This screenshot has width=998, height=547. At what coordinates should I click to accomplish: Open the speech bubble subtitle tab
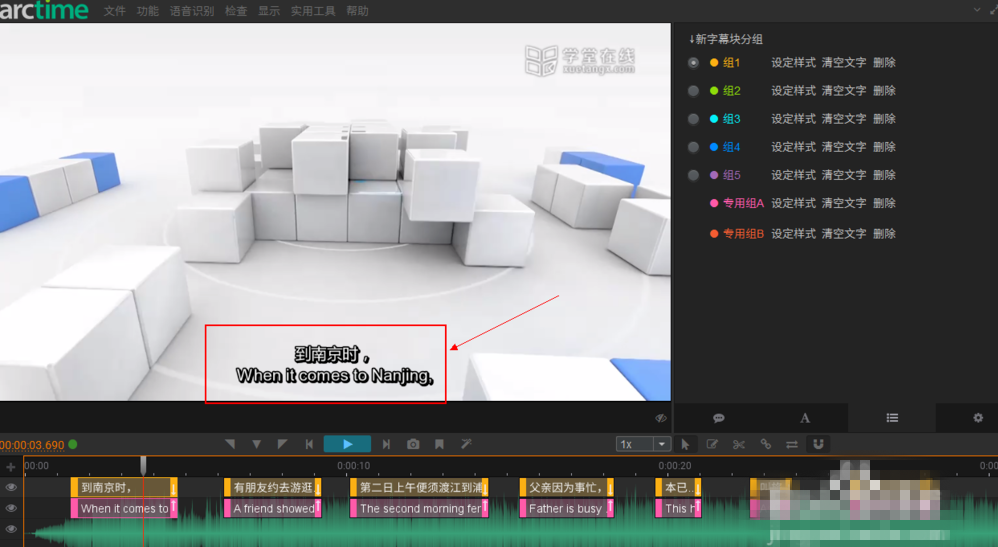point(718,418)
